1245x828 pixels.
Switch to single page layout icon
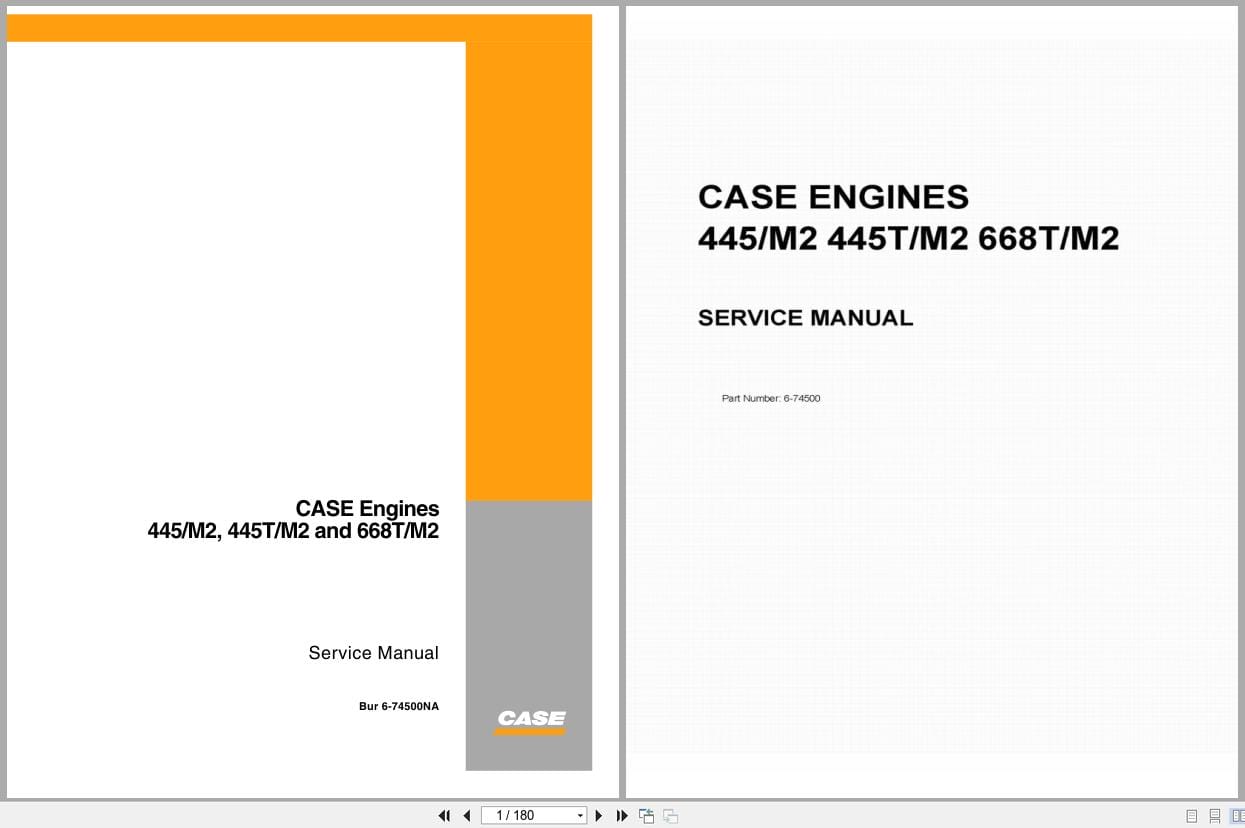click(1190, 816)
